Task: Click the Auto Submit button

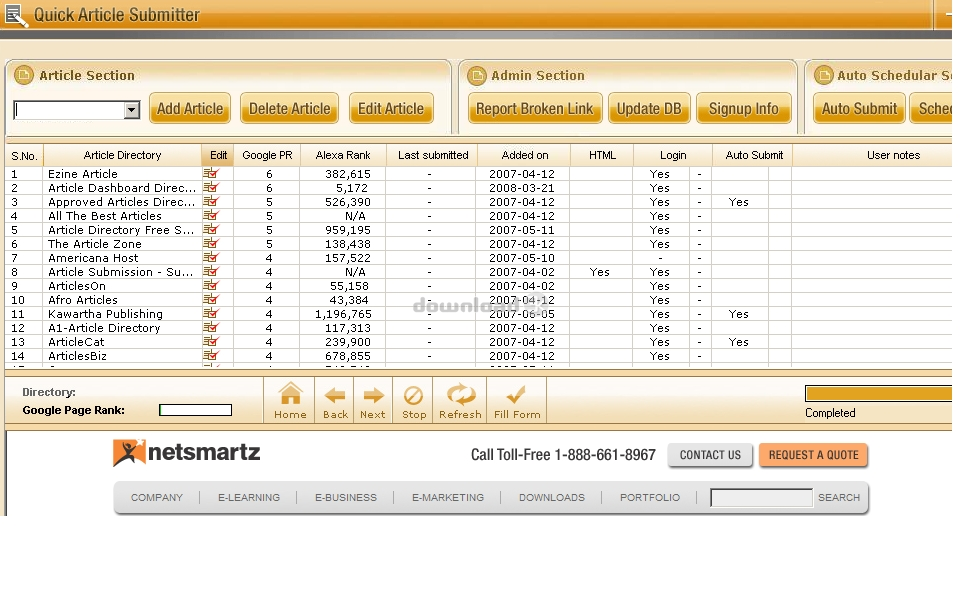Action: pyautogui.click(x=860, y=109)
